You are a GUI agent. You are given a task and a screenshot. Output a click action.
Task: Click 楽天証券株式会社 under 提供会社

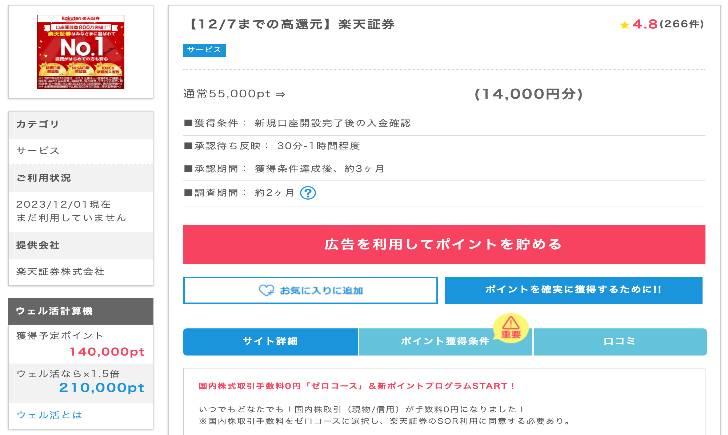click(x=61, y=271)
